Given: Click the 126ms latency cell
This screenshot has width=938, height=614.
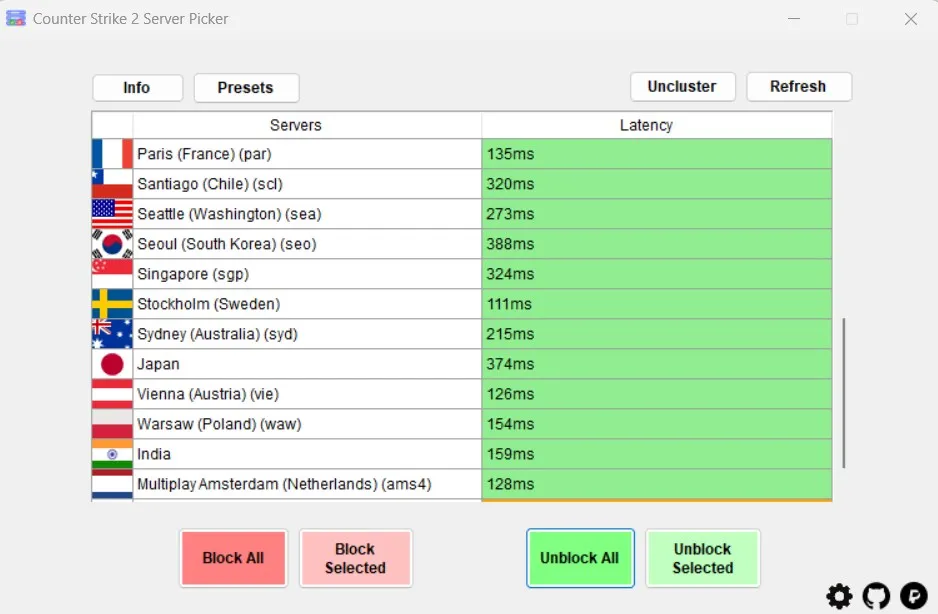Looking at the screenshot, I should point(656,394).
